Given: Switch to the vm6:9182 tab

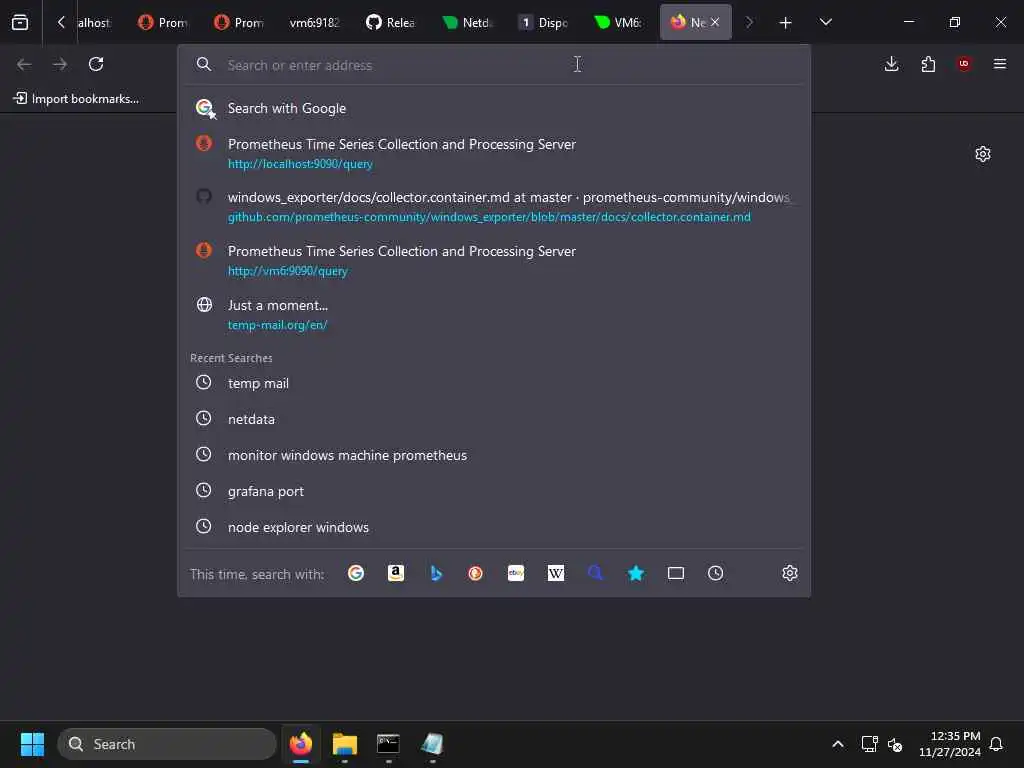Looking at the screenshot, I should [x=314, y=22].
